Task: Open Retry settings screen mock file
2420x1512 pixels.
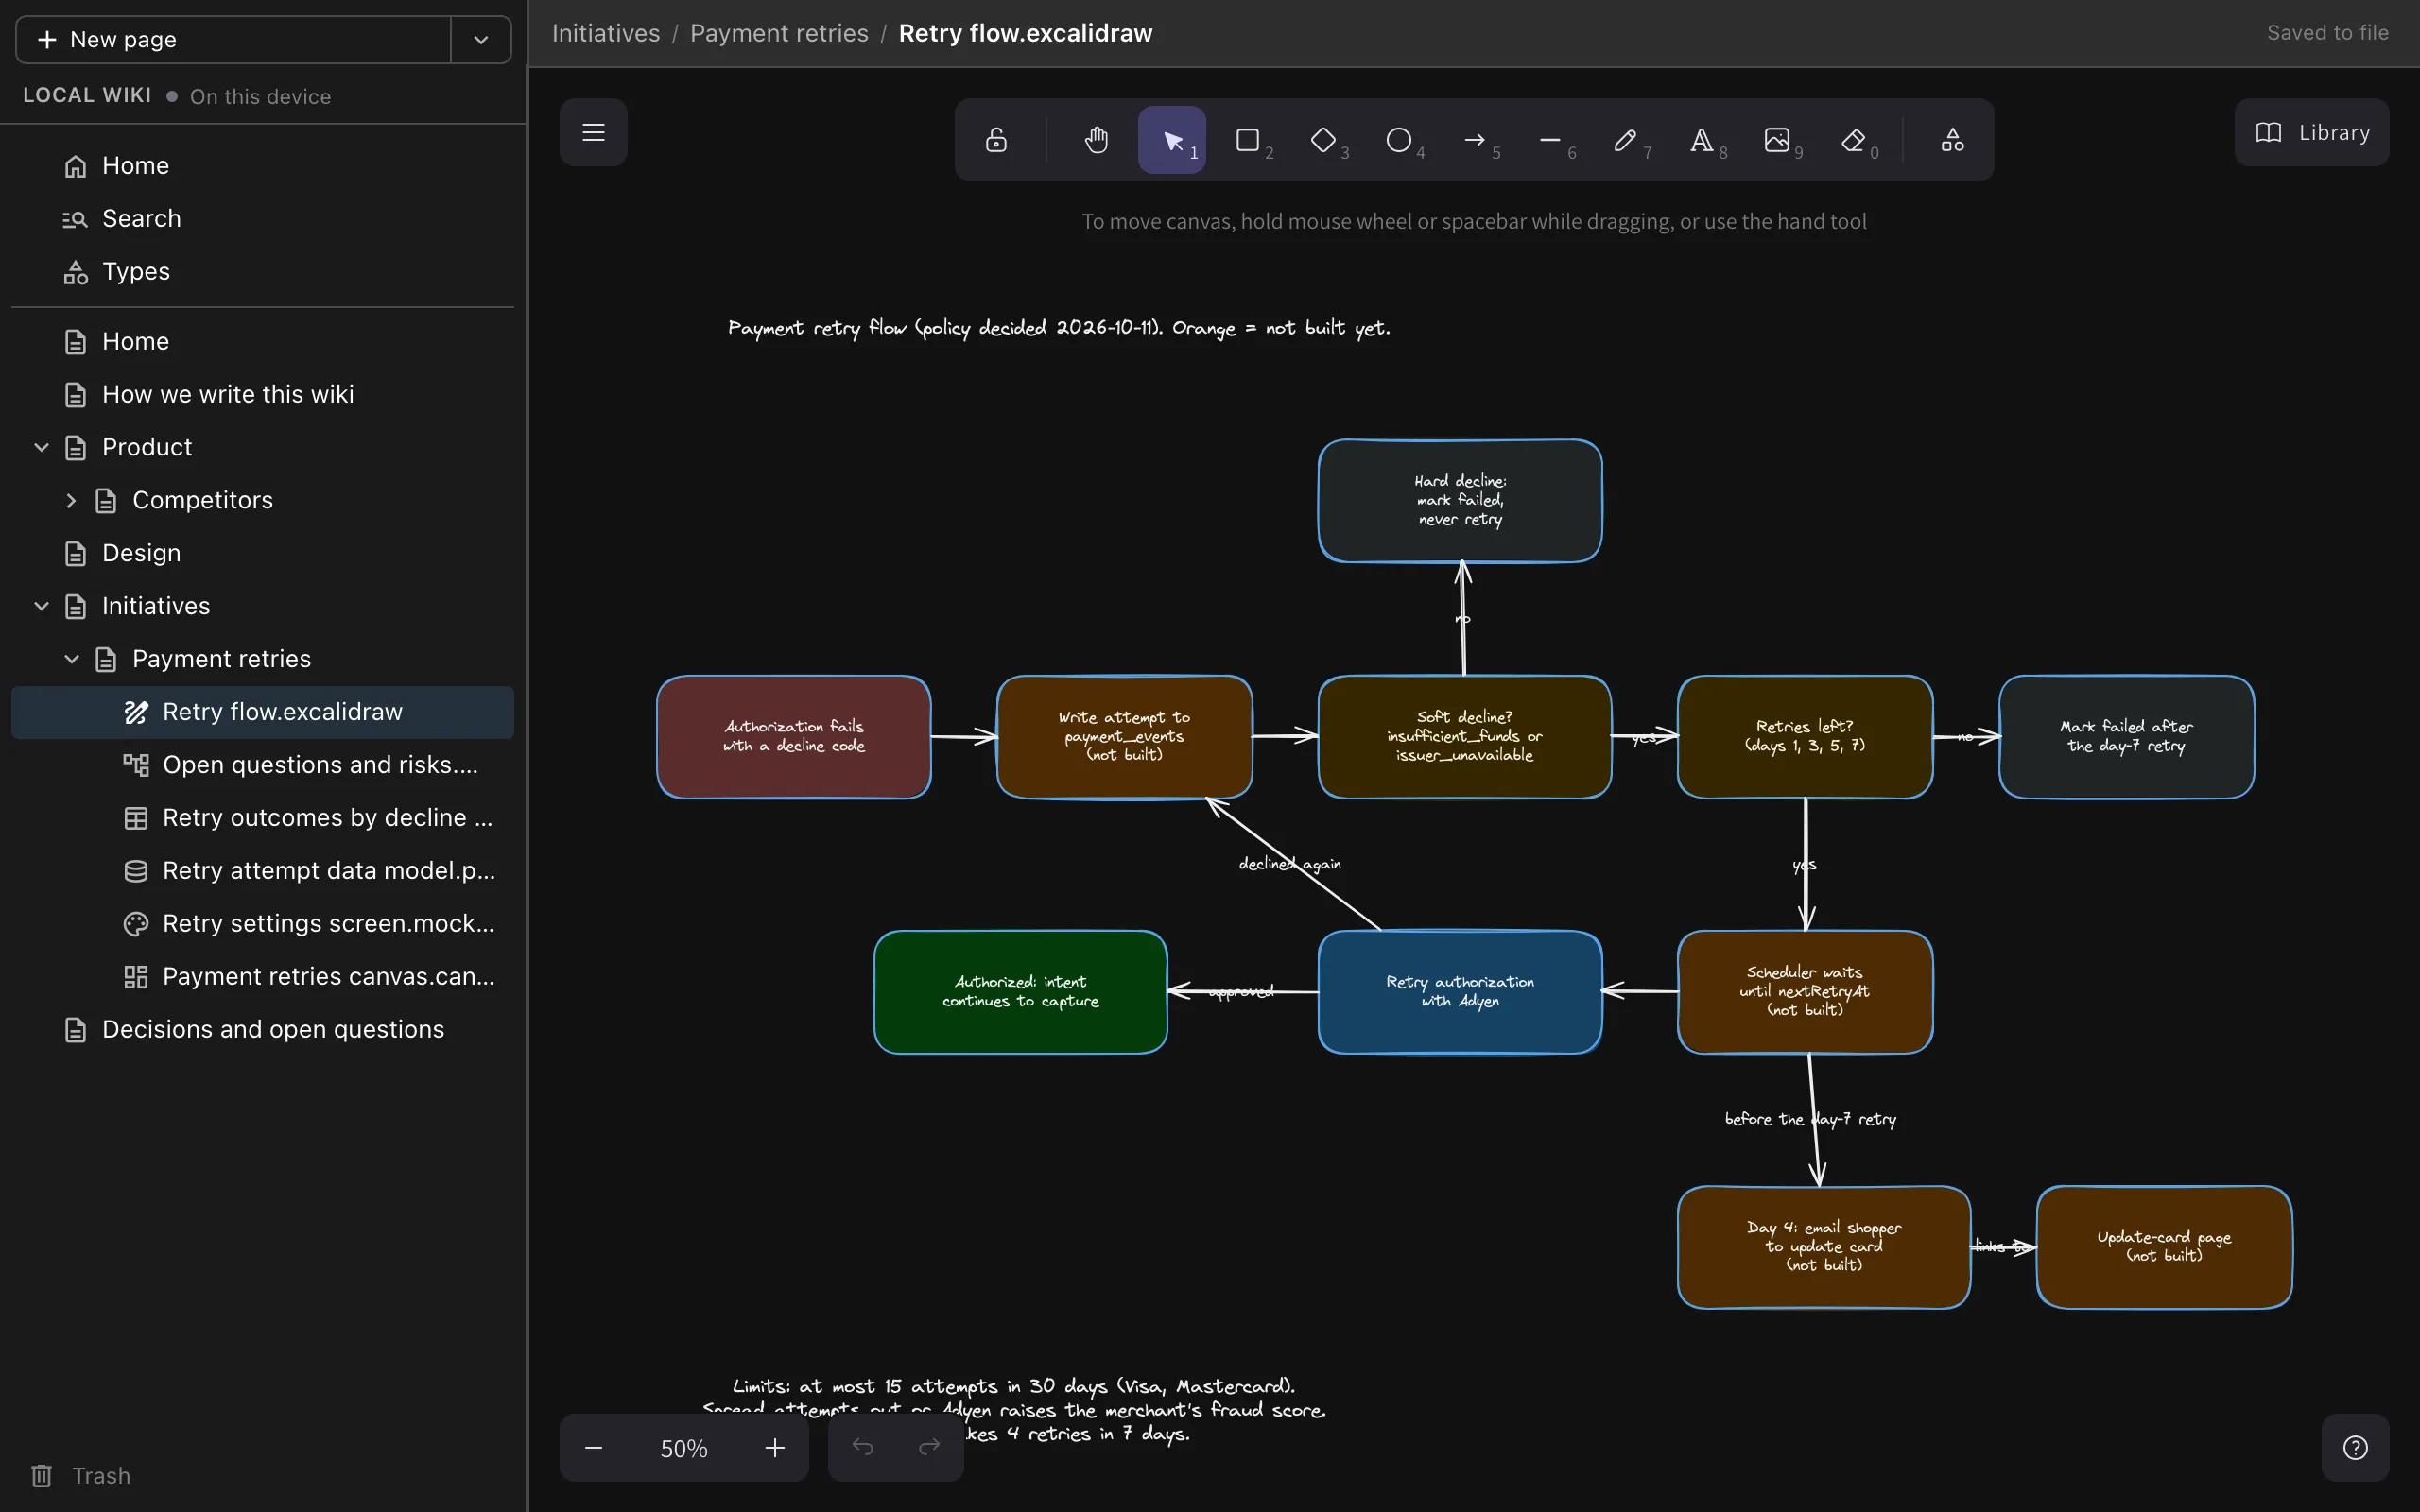Action: pos(263,924)
